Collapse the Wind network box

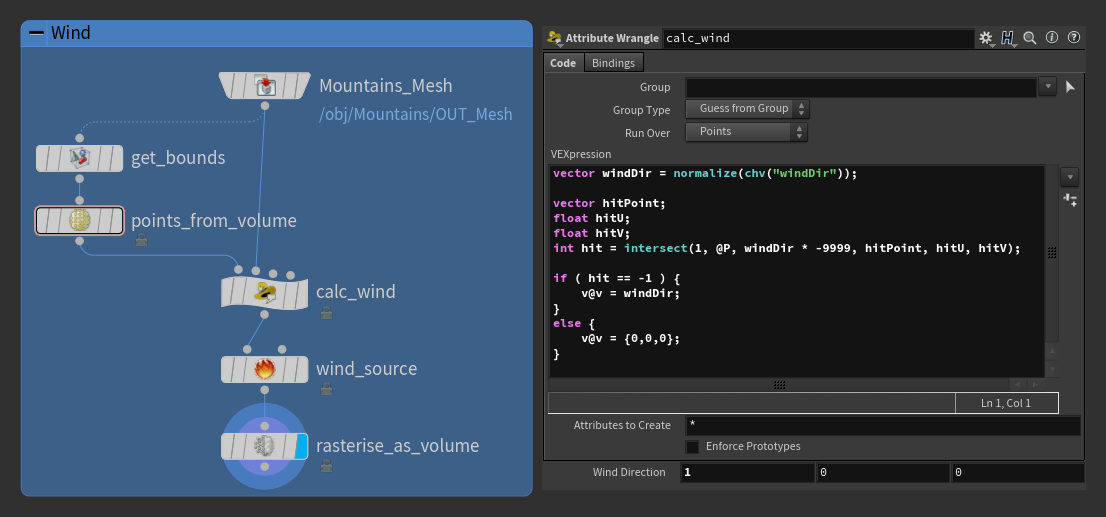coord(37,33)
